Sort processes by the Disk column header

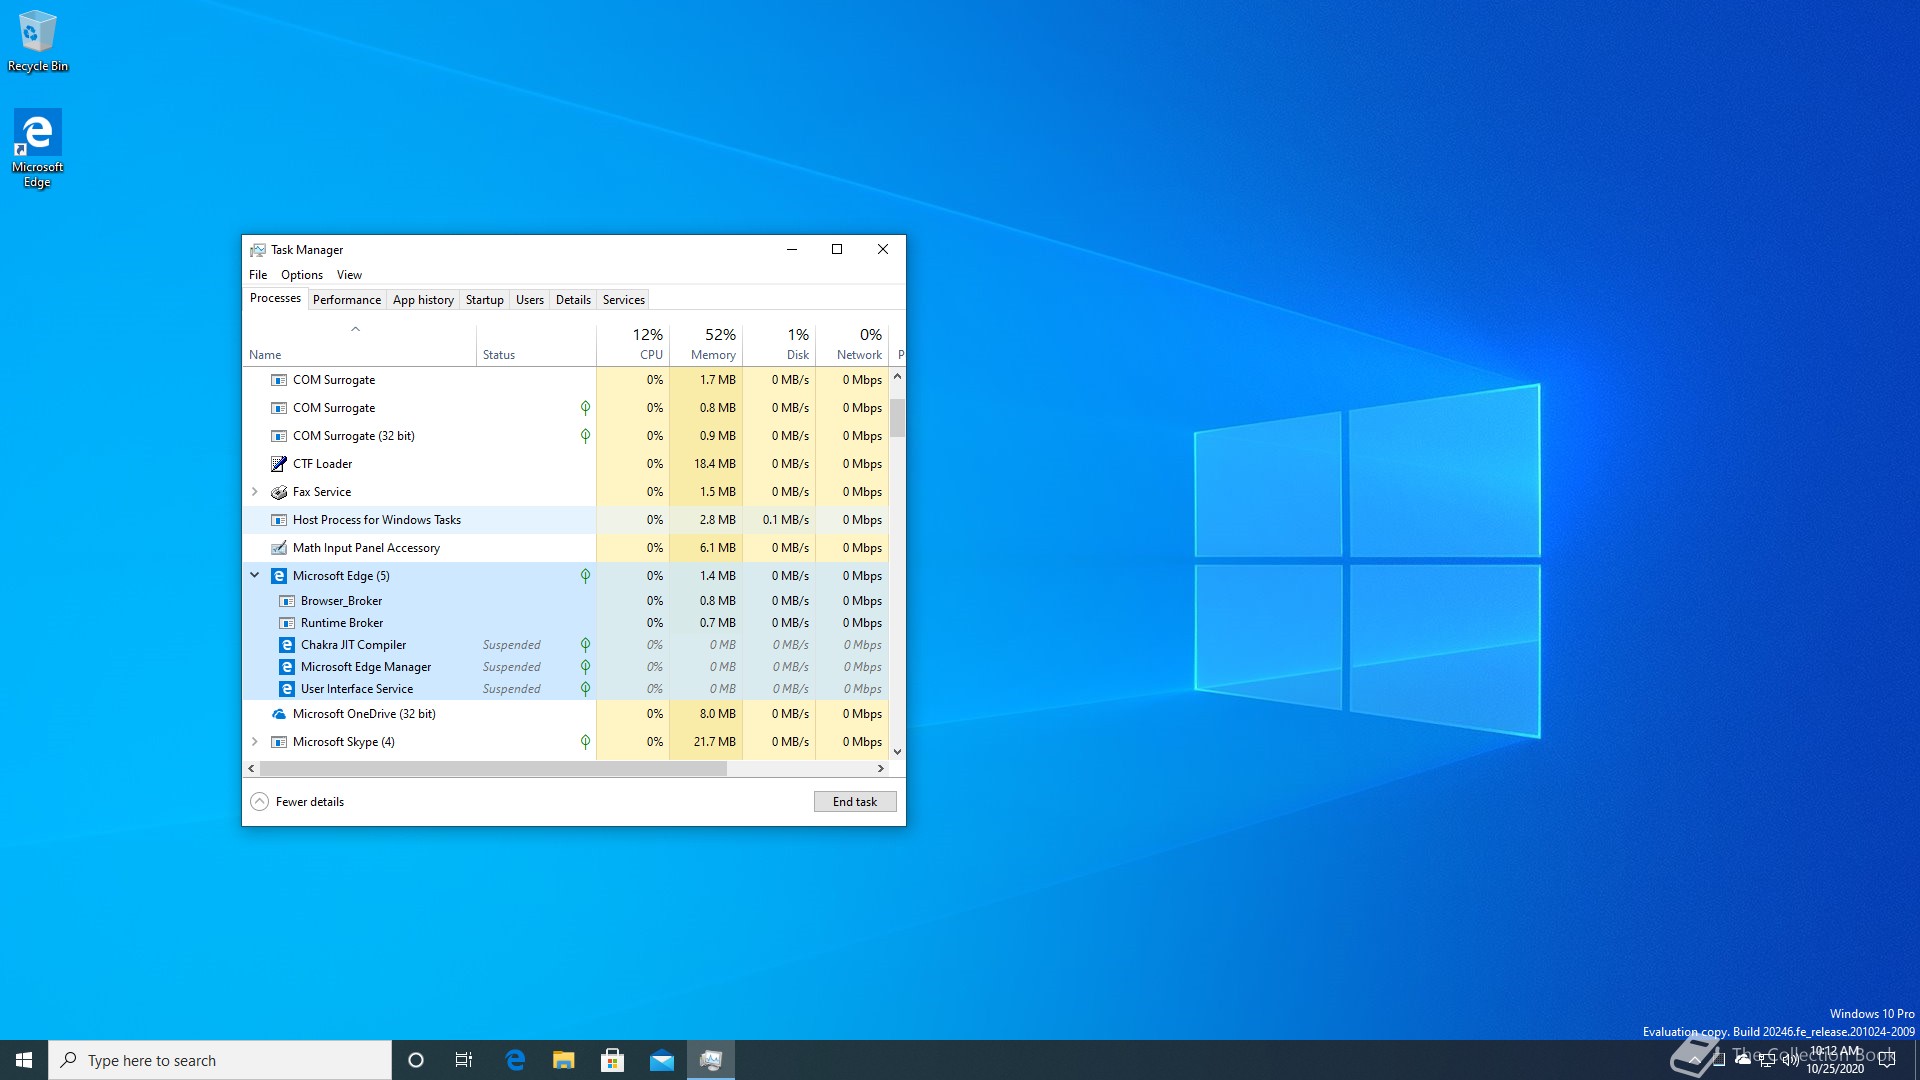779,344
